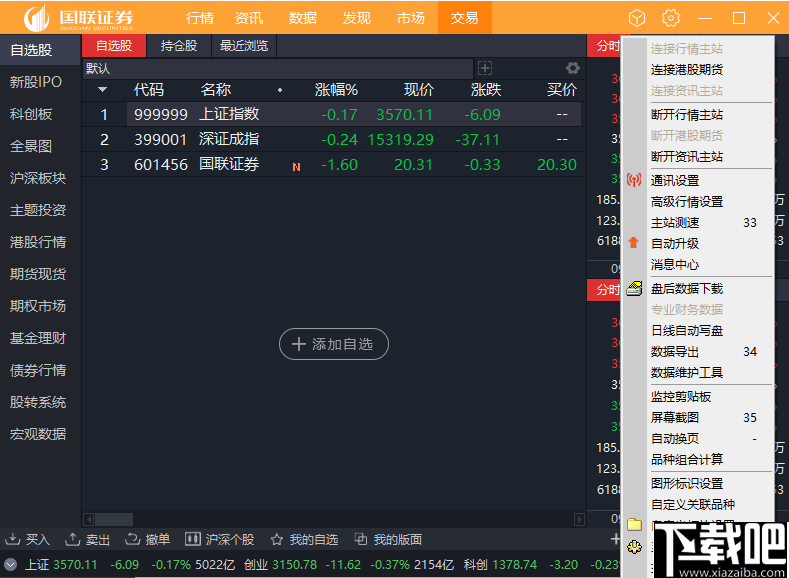This screenshot has height=578, width=789.
Task: Open 期权市场 in sidebar
Action: click(40, 306)
